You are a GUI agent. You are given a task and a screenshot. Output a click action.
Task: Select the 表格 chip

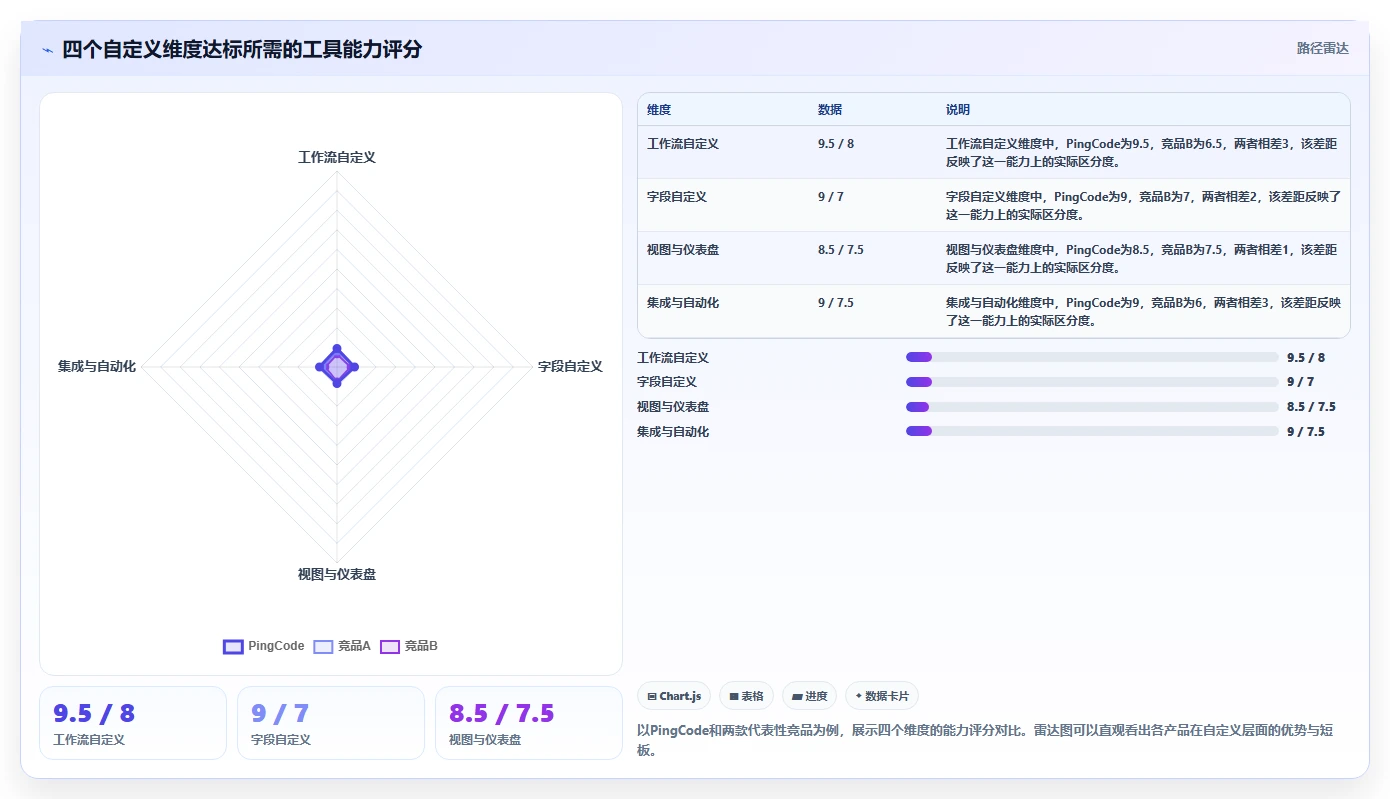746,696
